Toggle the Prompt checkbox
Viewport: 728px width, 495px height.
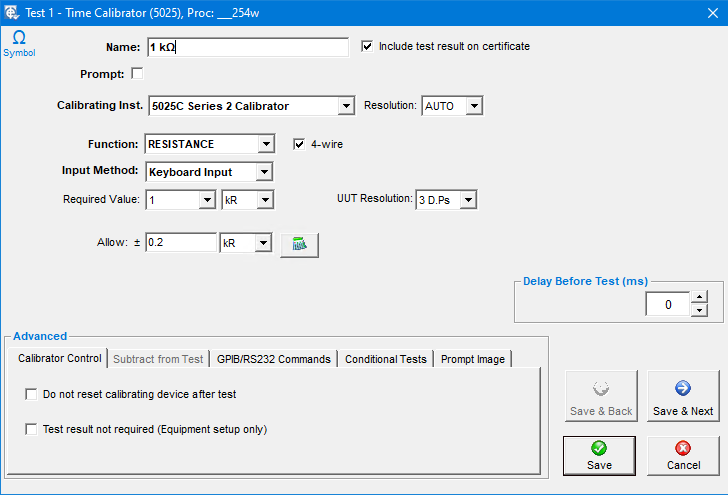[137, 74]
